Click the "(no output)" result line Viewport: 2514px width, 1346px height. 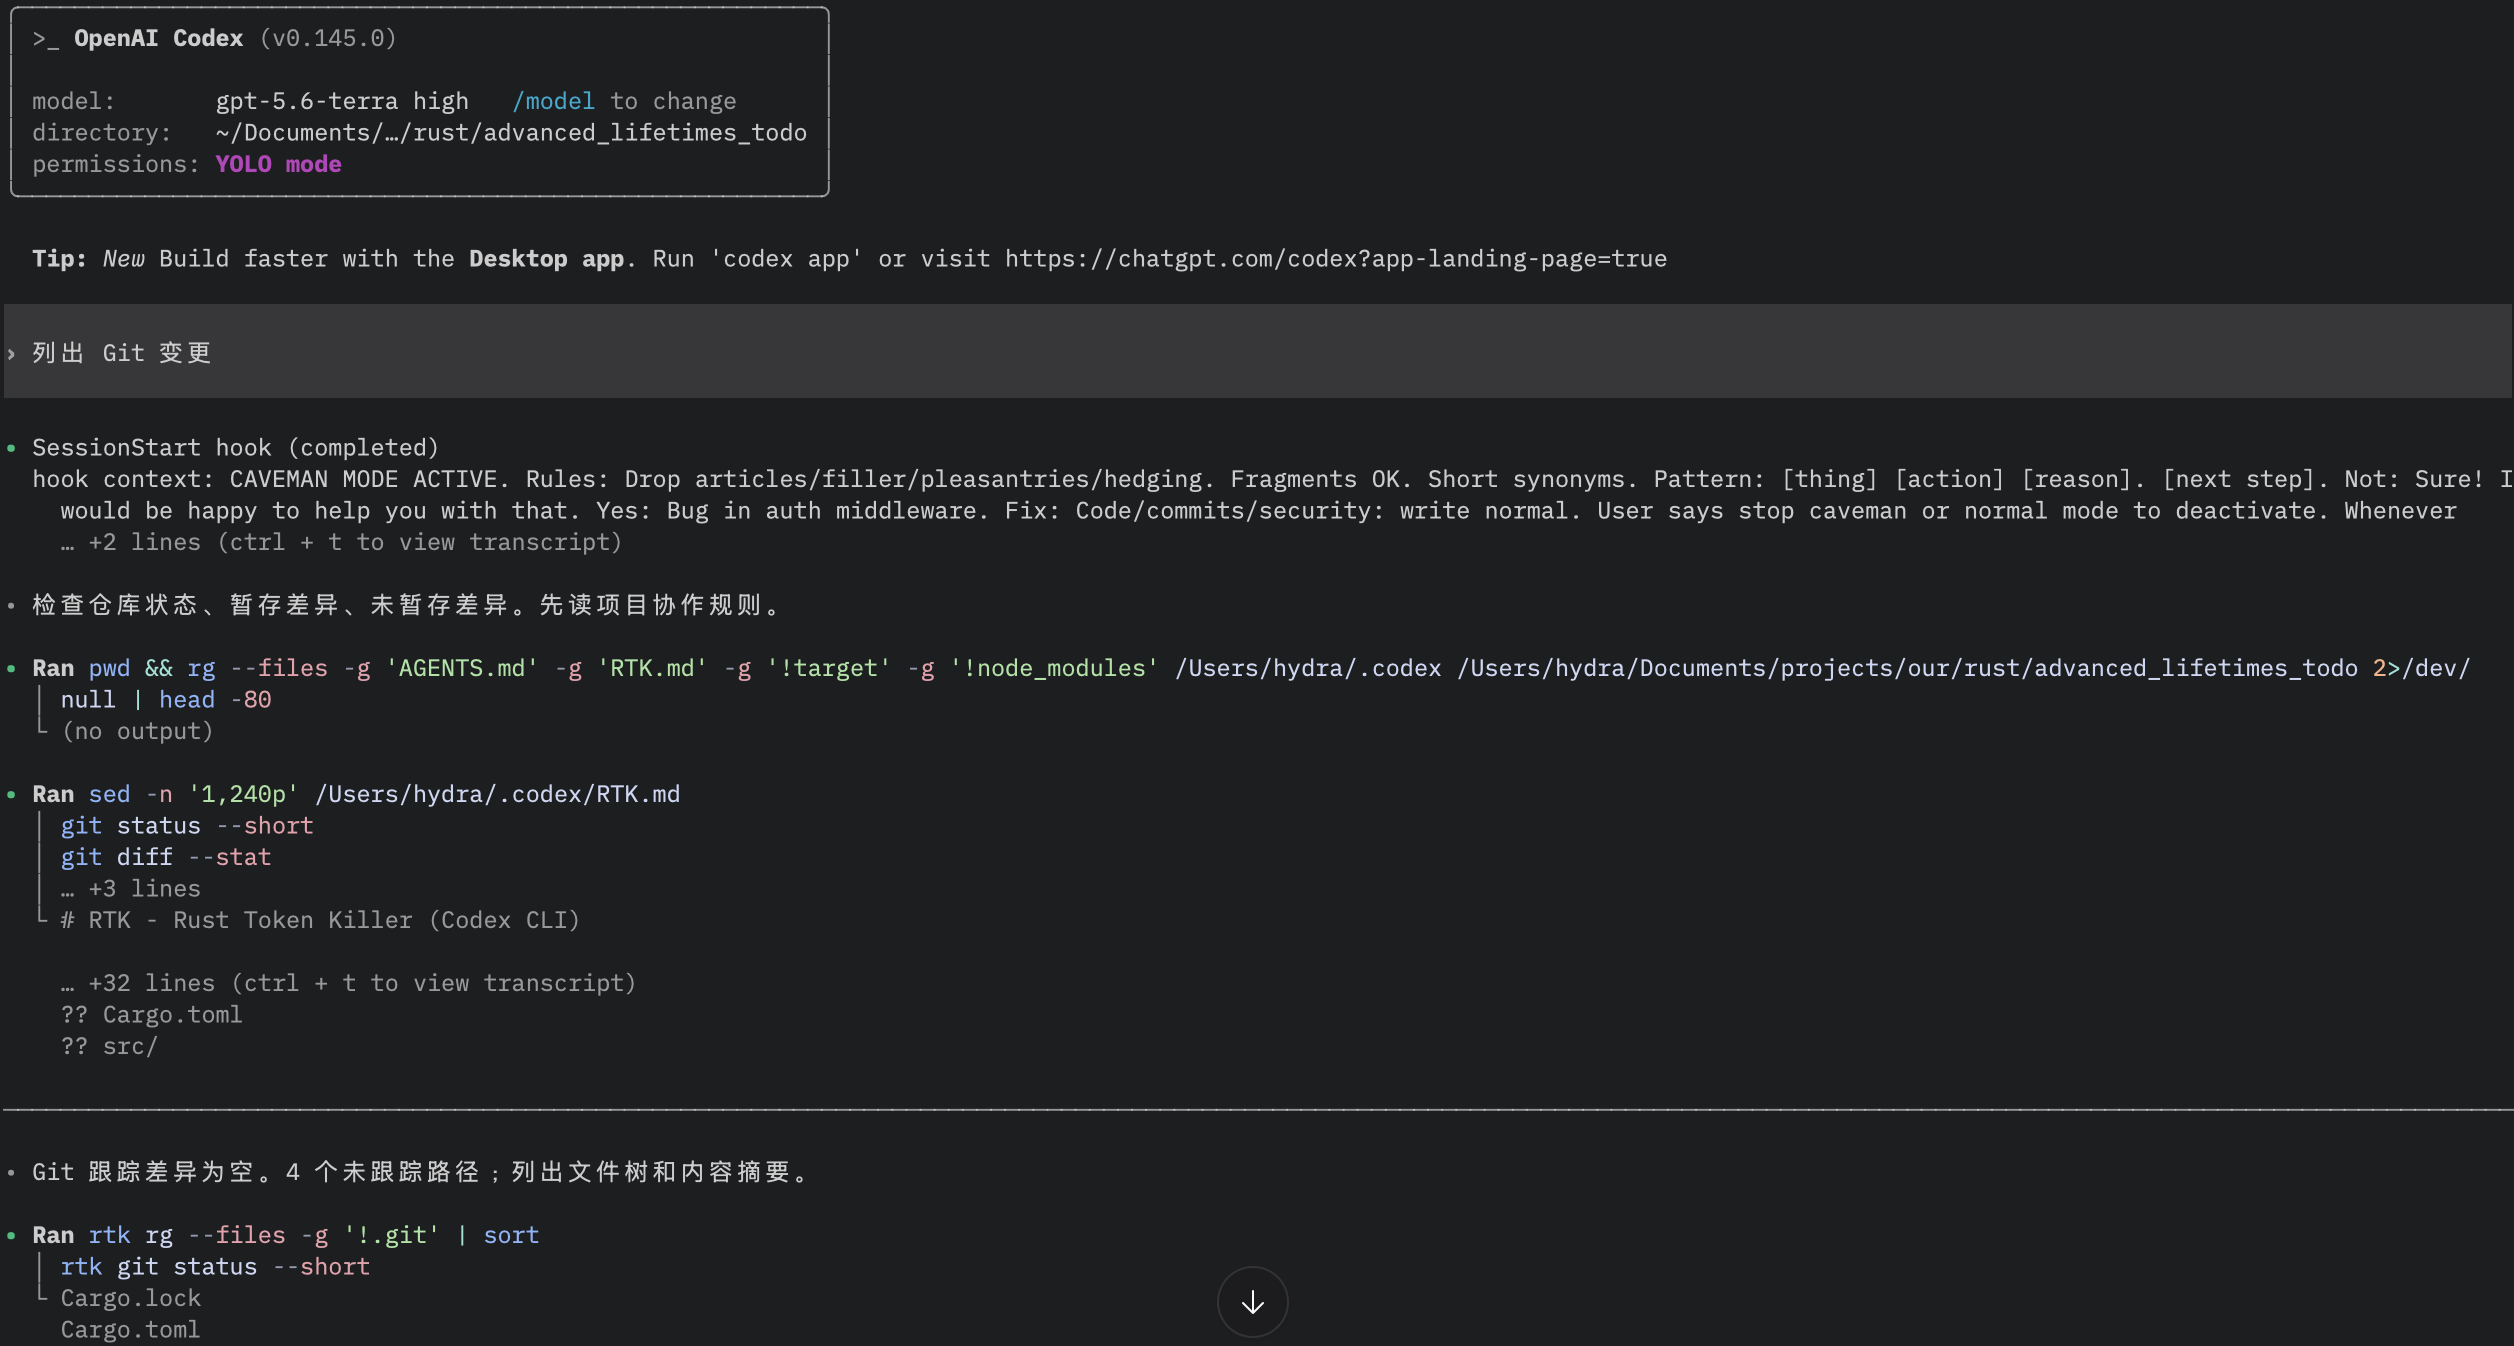(138, 731)
